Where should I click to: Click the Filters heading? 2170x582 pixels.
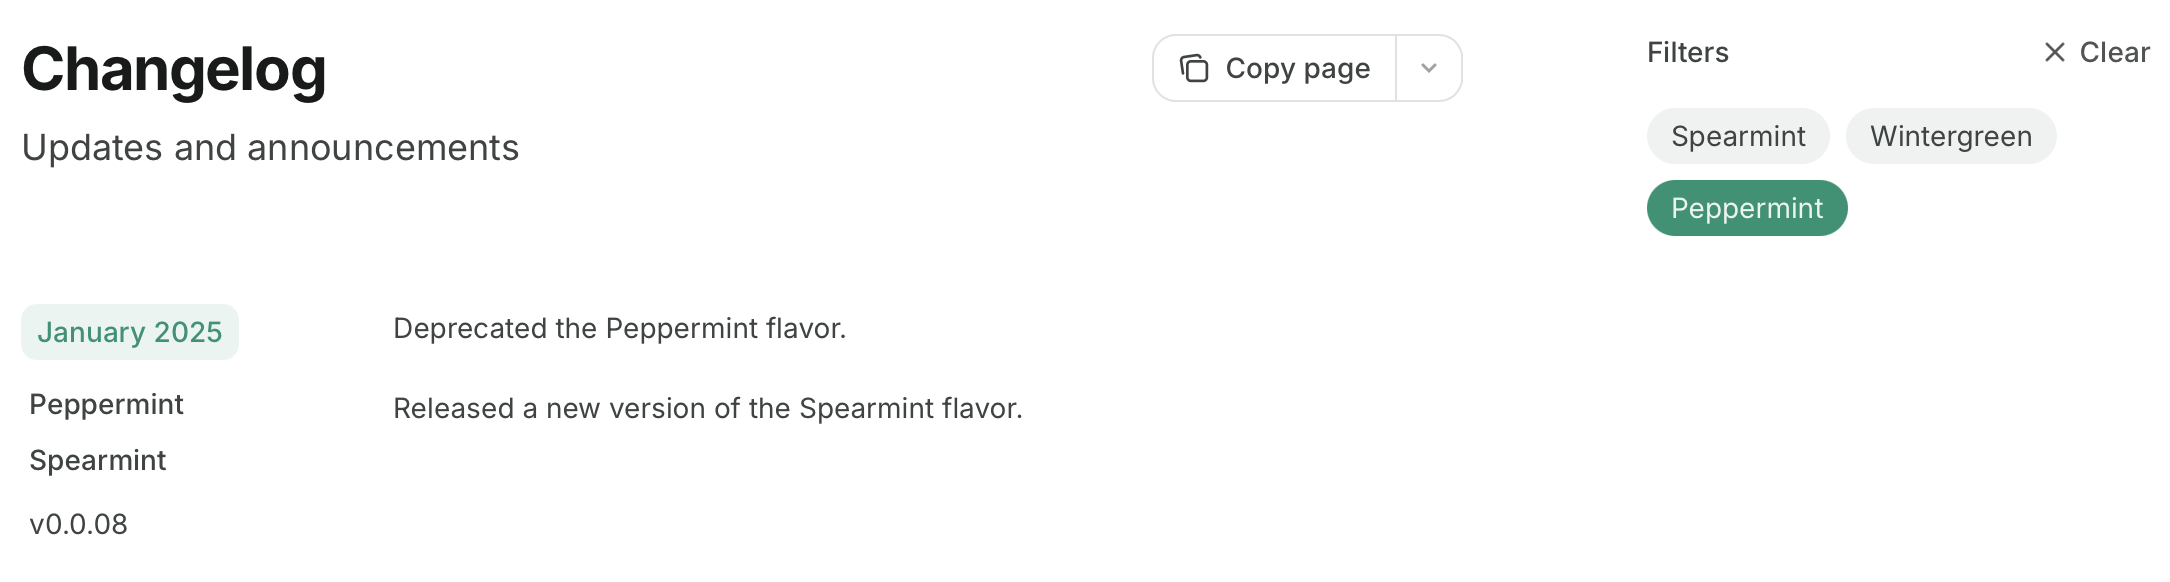pos(1687,52)
